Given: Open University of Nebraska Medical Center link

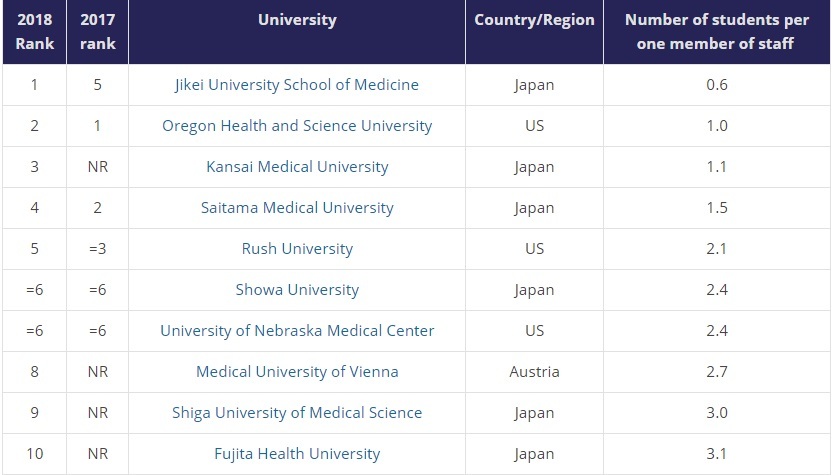Looking at the screenshot, I should [297, 331].
